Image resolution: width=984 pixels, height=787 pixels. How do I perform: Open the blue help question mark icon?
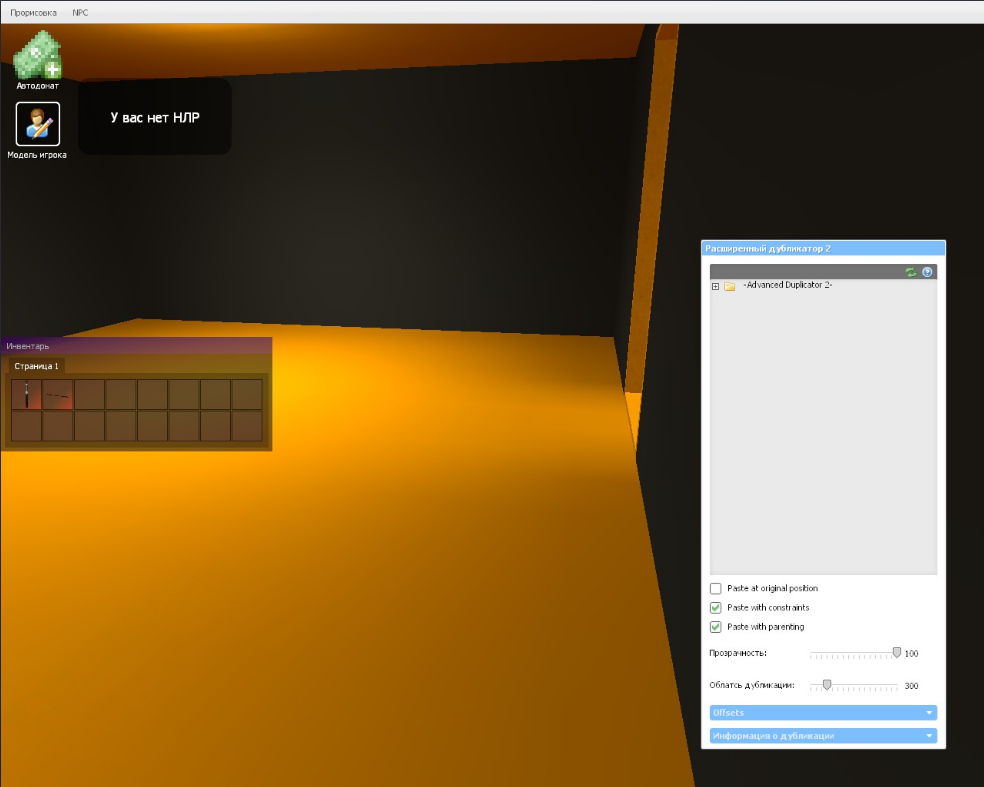tap(927, 272)
